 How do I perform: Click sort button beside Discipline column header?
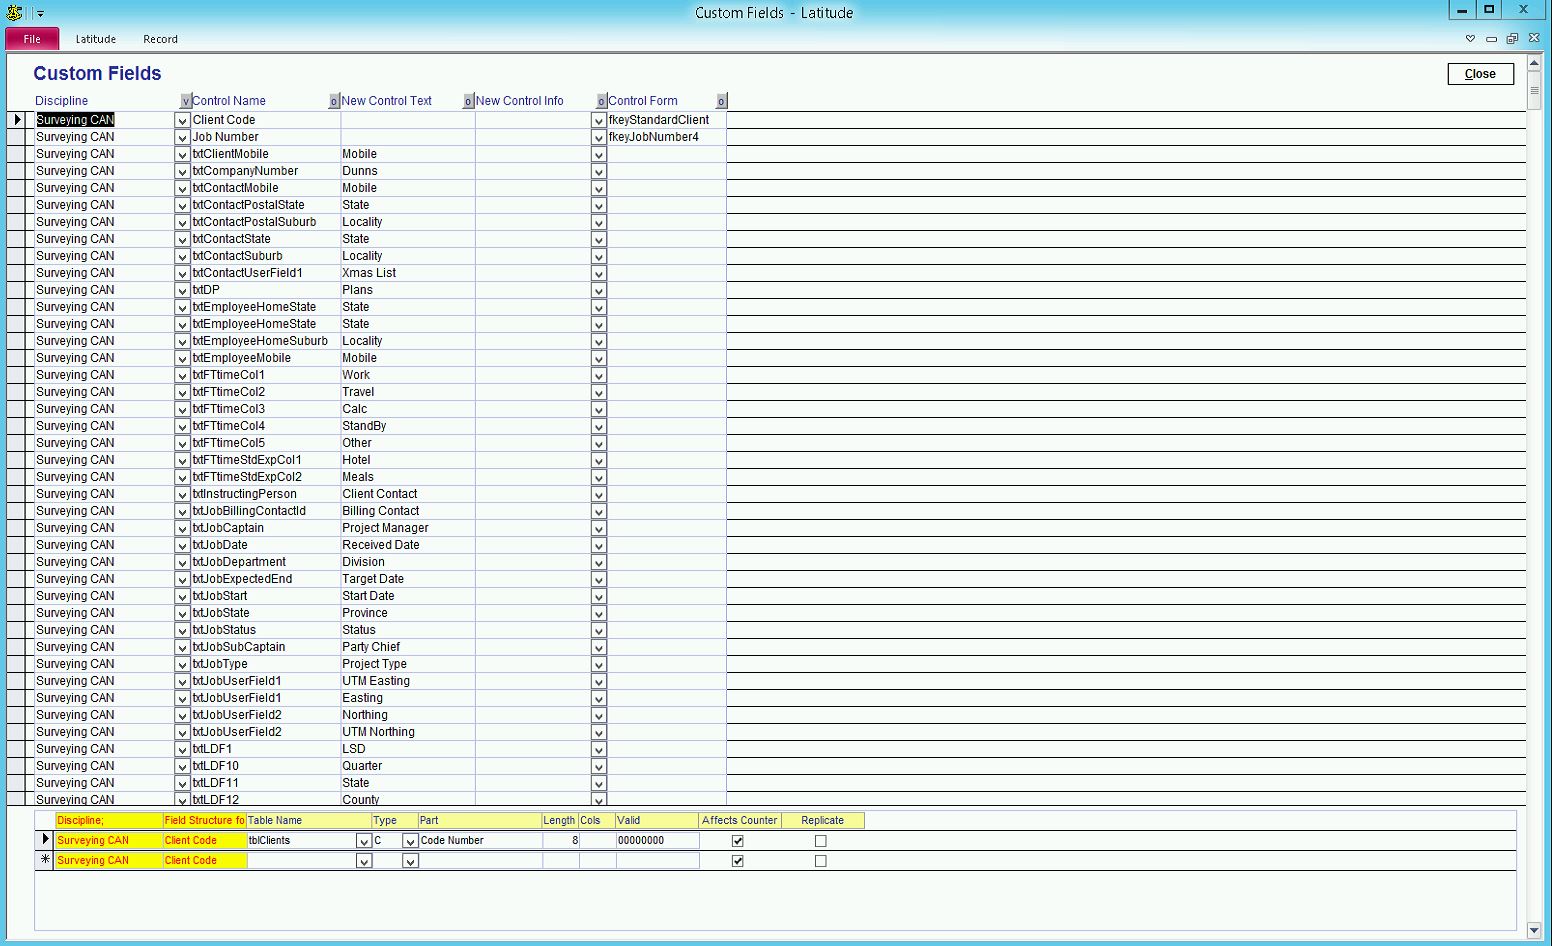coord(185,101)
